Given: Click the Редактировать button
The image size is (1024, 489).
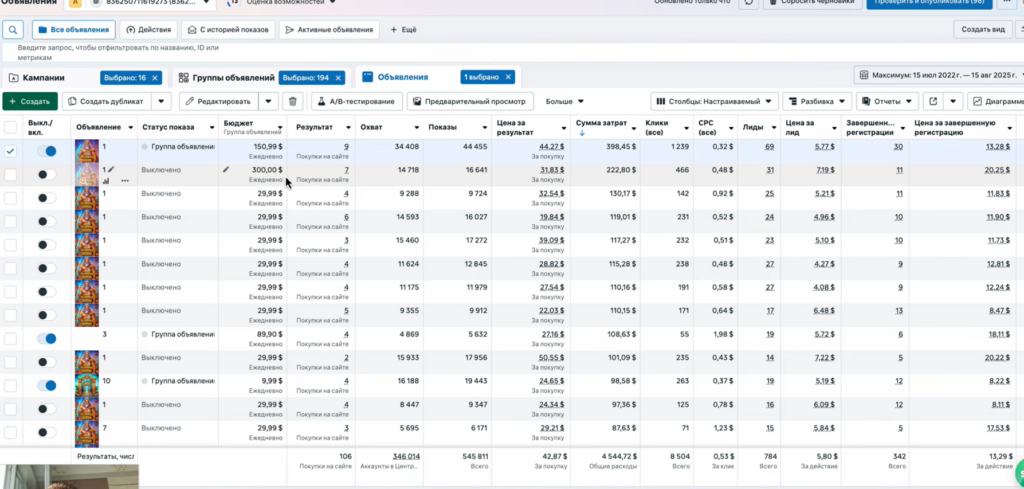Looking at the screenshot, I should 218,101.
